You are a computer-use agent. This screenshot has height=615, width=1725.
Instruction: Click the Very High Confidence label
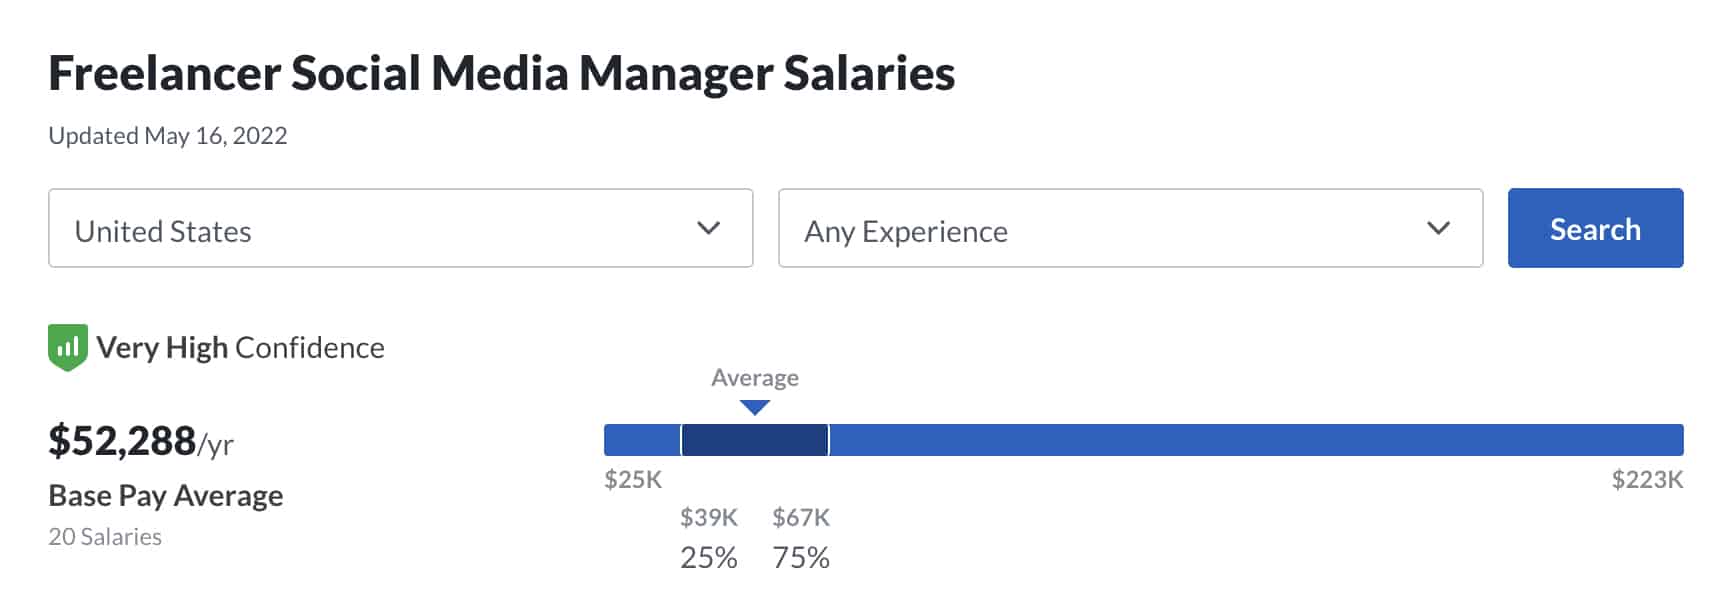coord(240,348)
